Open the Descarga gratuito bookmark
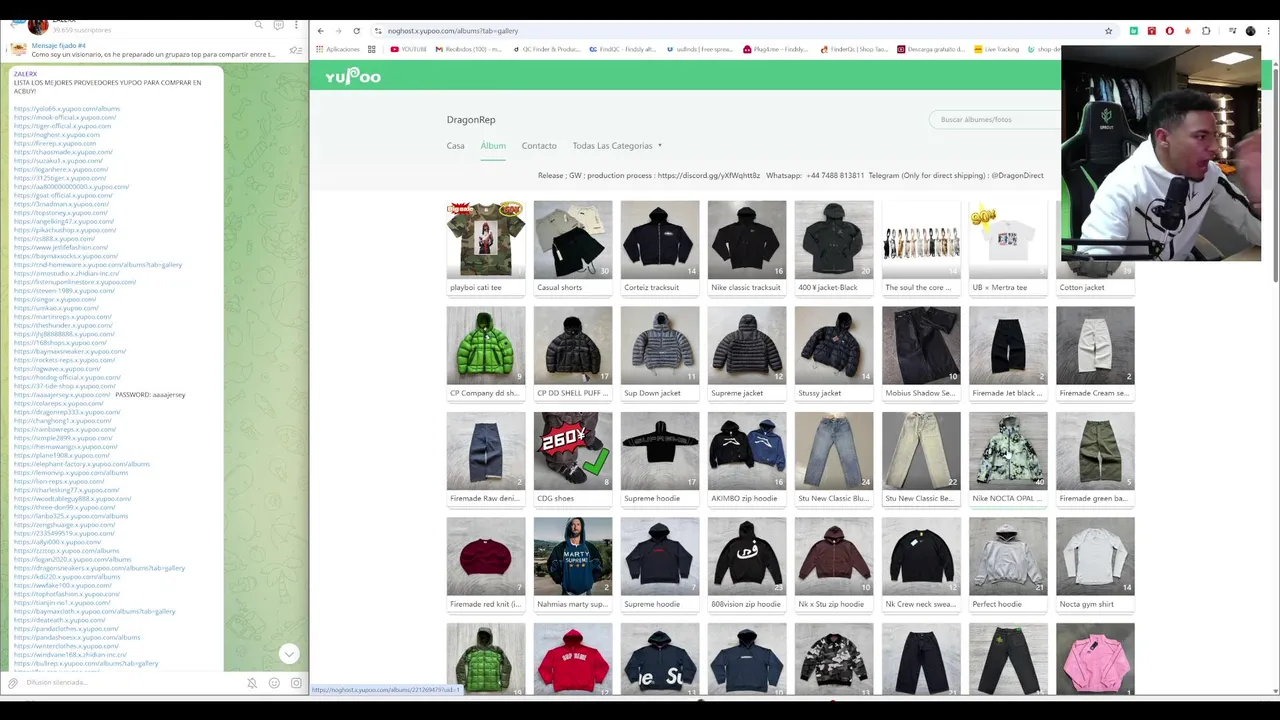This screenshot has width=1280, height=720. [x=931, y=49]
